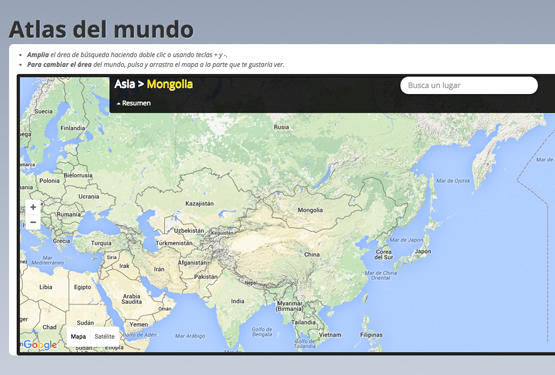This screenshot has height=375, width=555.
Task: Click the Mongolia label on map
Action: click(310, 210)
